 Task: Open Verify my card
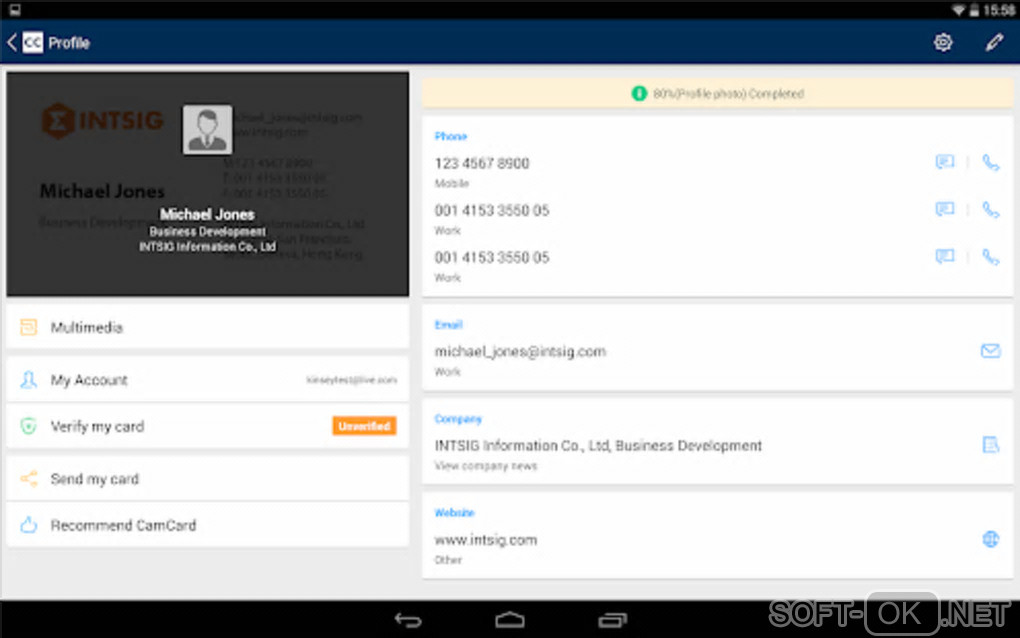click(208, 426)
